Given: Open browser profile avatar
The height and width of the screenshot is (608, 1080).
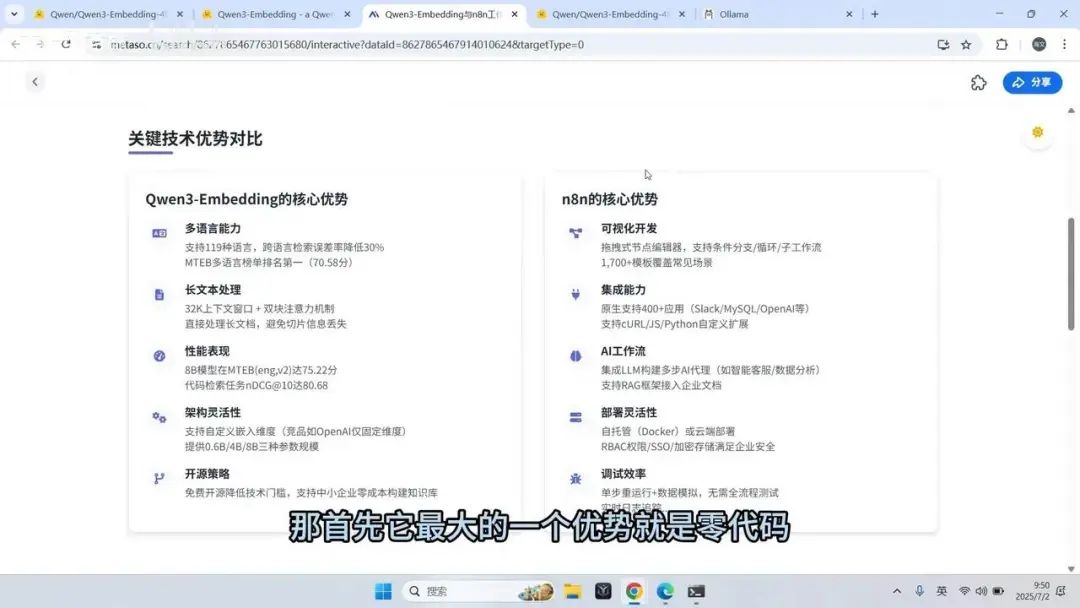Looking at the screenshot, I should (1039, 44).
